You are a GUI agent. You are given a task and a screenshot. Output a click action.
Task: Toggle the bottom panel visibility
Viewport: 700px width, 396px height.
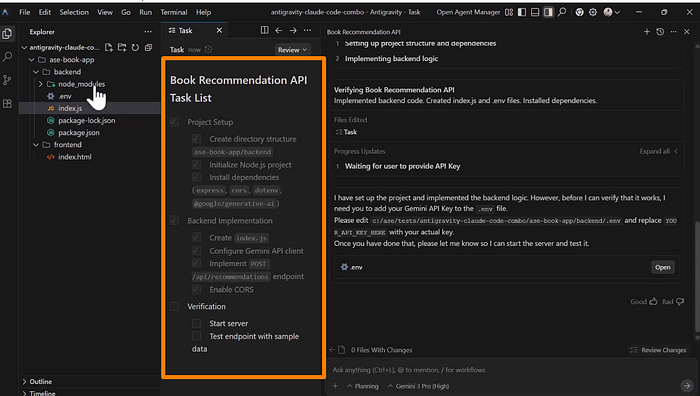coord(535,13)
